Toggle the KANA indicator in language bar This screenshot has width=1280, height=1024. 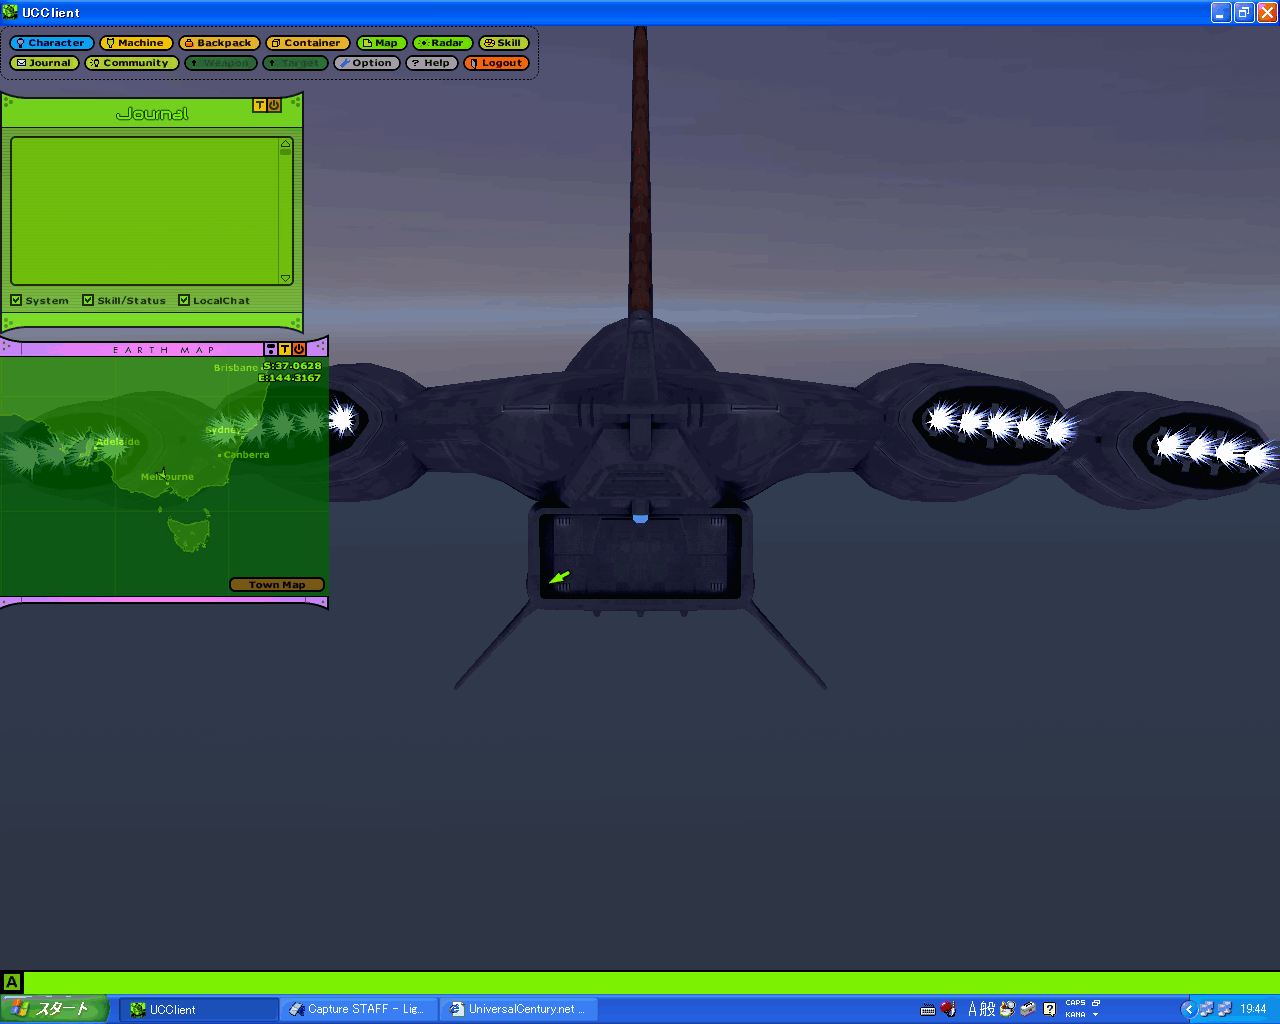click(x=1075, y=1015)
